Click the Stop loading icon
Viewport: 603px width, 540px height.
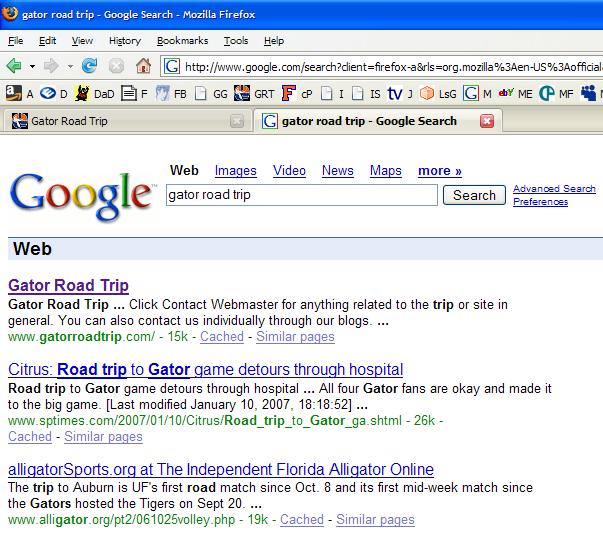[116, 66]
